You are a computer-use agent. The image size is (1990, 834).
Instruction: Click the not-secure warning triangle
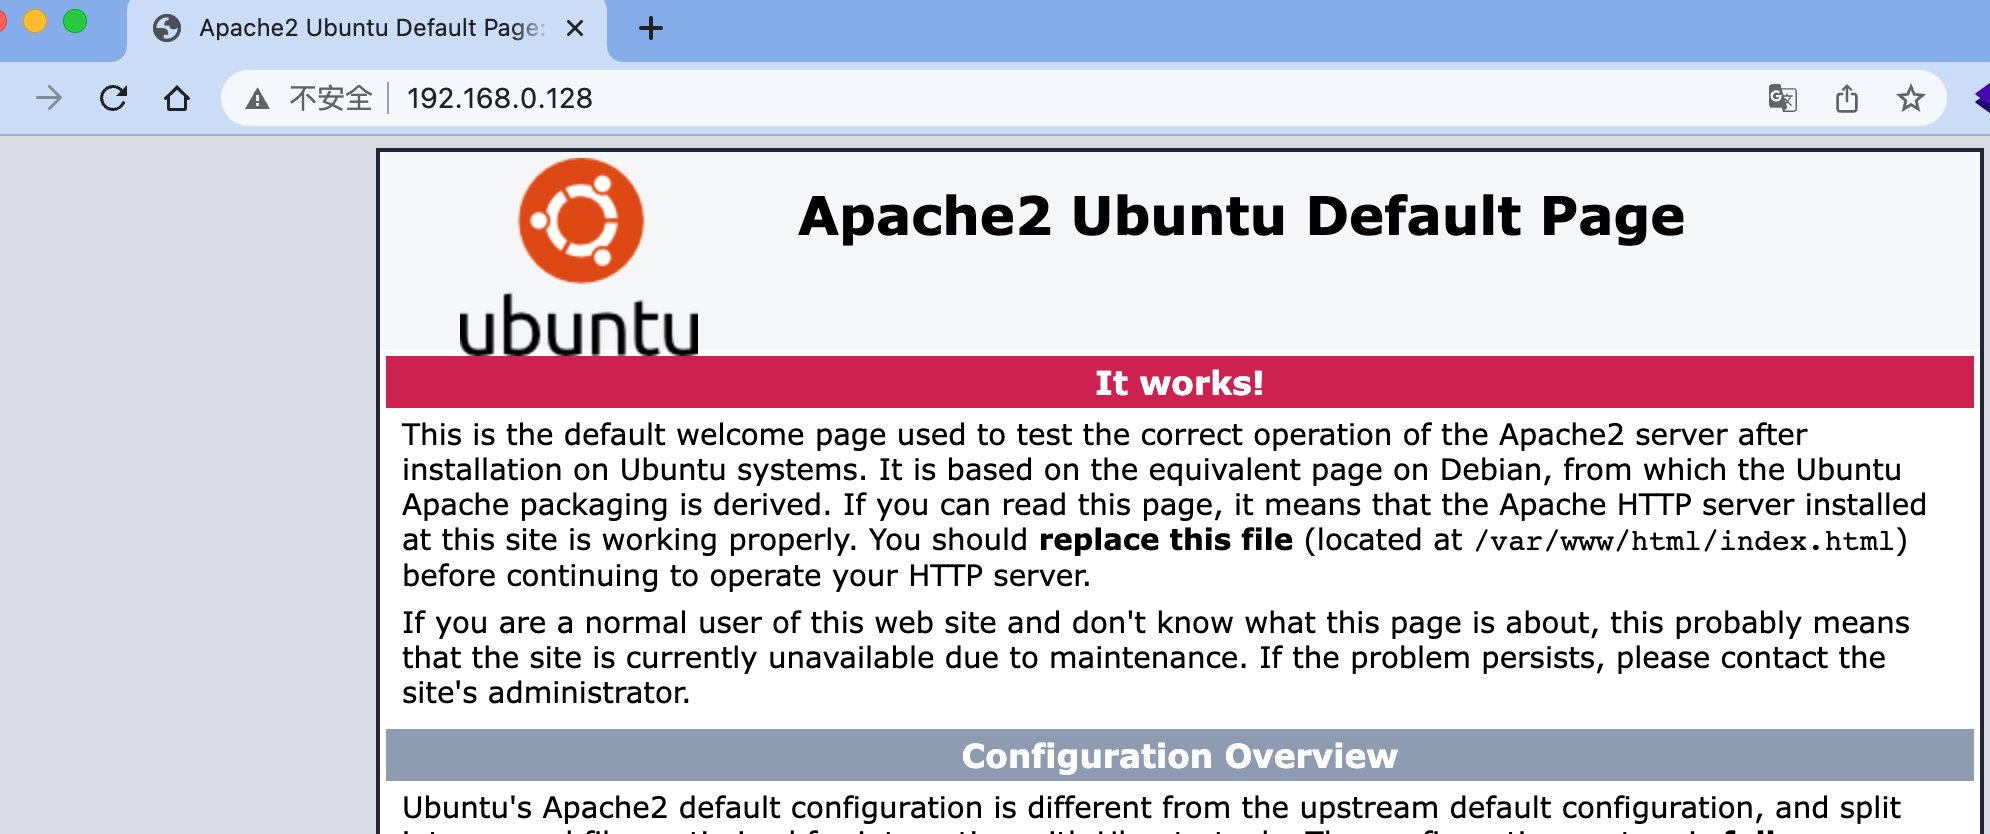coord(258,98)
